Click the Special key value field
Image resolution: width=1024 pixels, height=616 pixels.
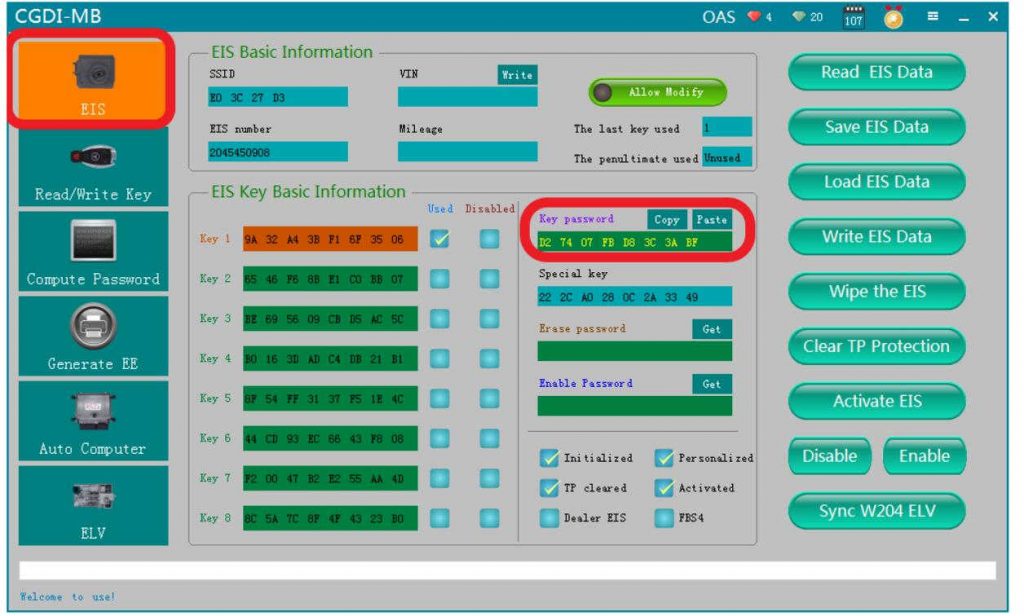635,297
